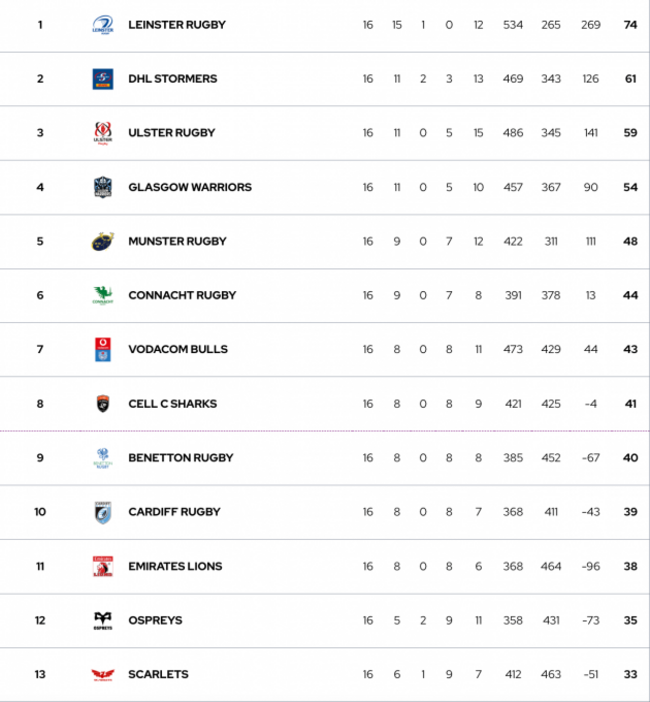
Task: Open the Leinster Rugby team name link
Action: click(x=177, y=25)
